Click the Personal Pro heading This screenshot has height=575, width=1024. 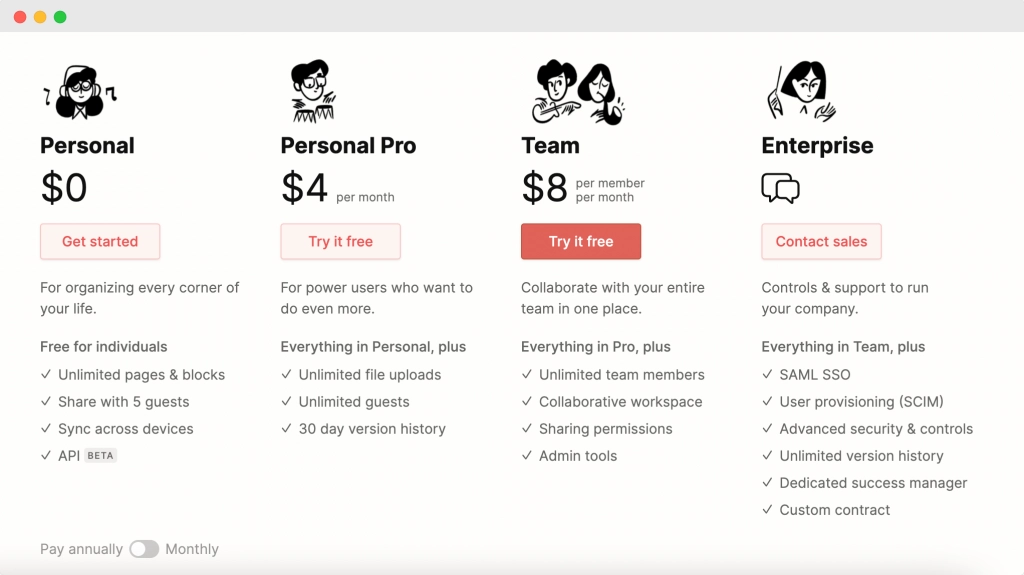[348, 145]
